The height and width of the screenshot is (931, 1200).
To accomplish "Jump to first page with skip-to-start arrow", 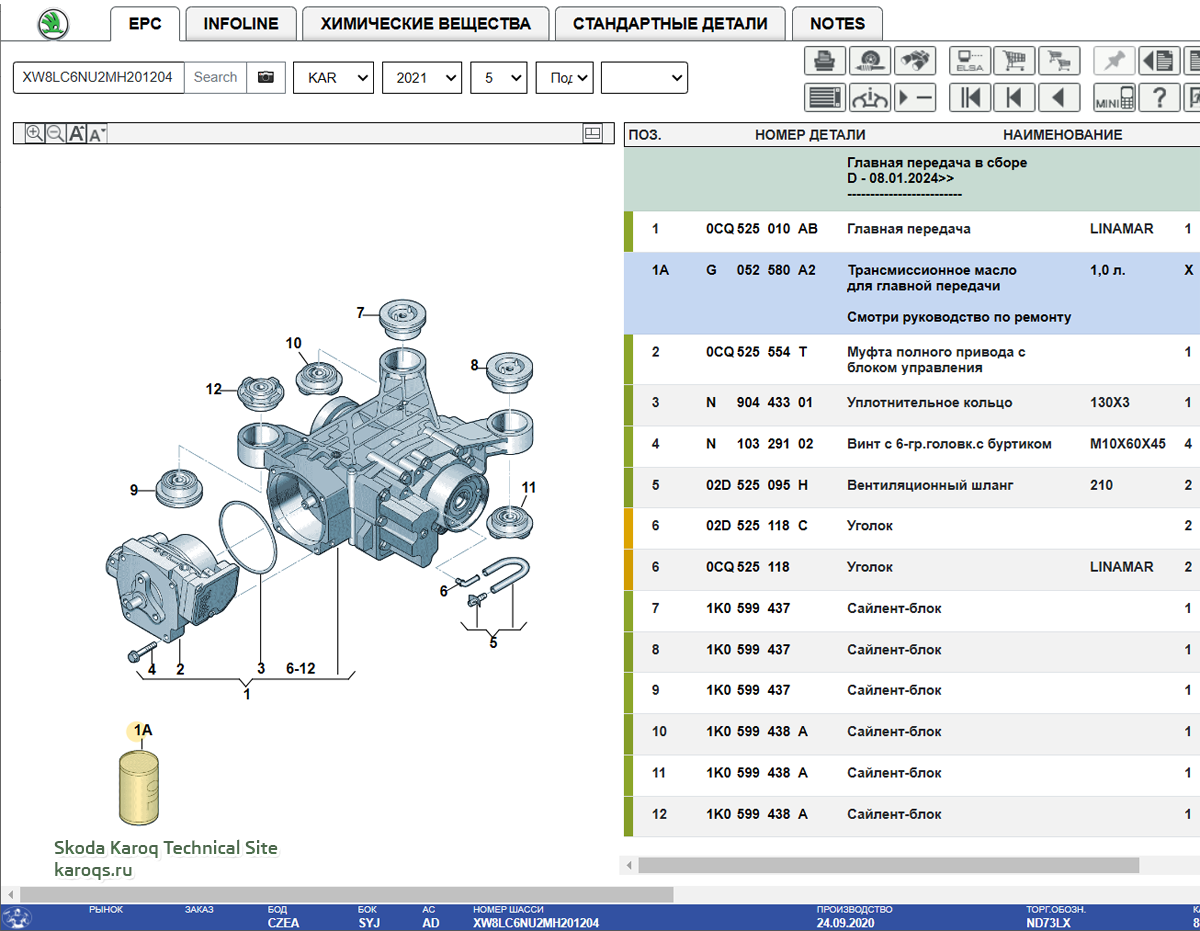I will click(x=969, y=98).
